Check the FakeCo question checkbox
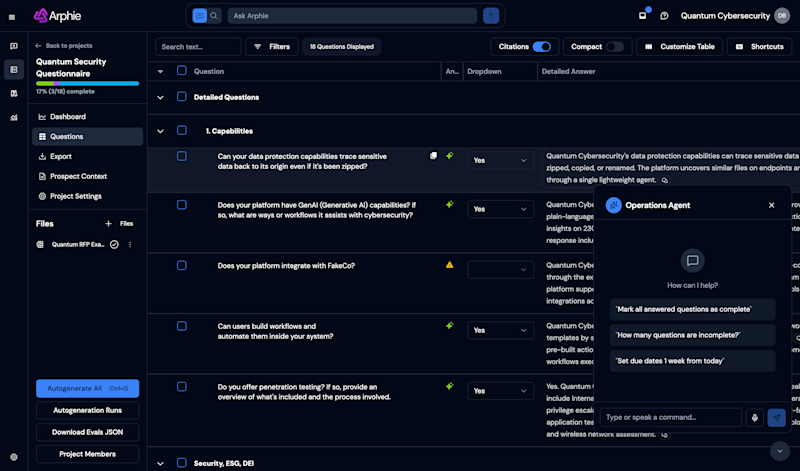This screenshot has height=471, width=800. (182, 265)
